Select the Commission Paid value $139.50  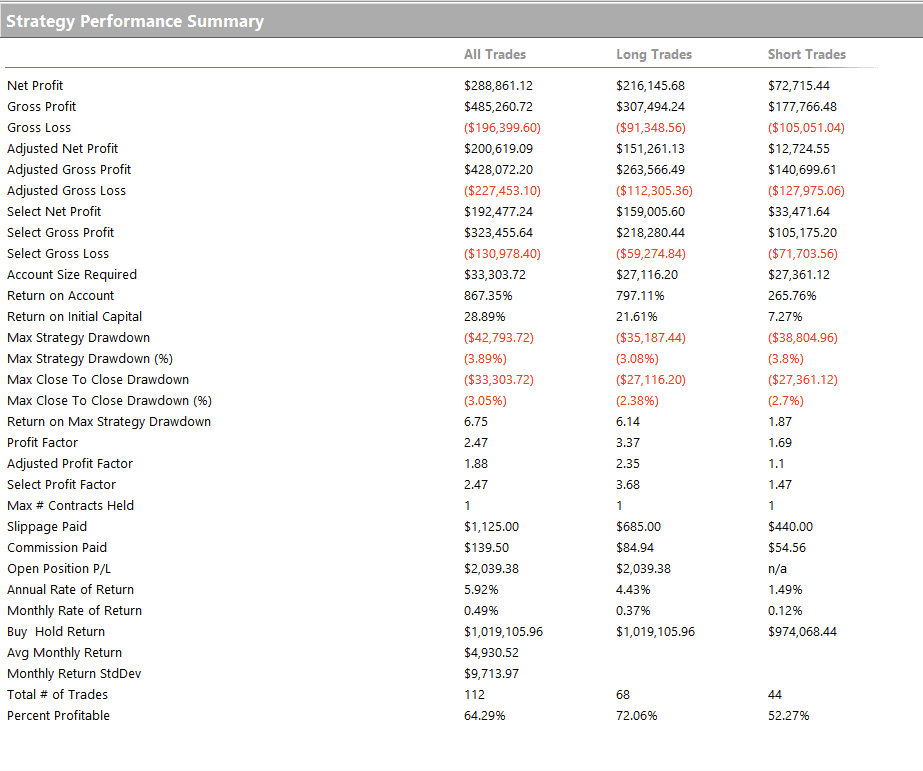[487, 548]
